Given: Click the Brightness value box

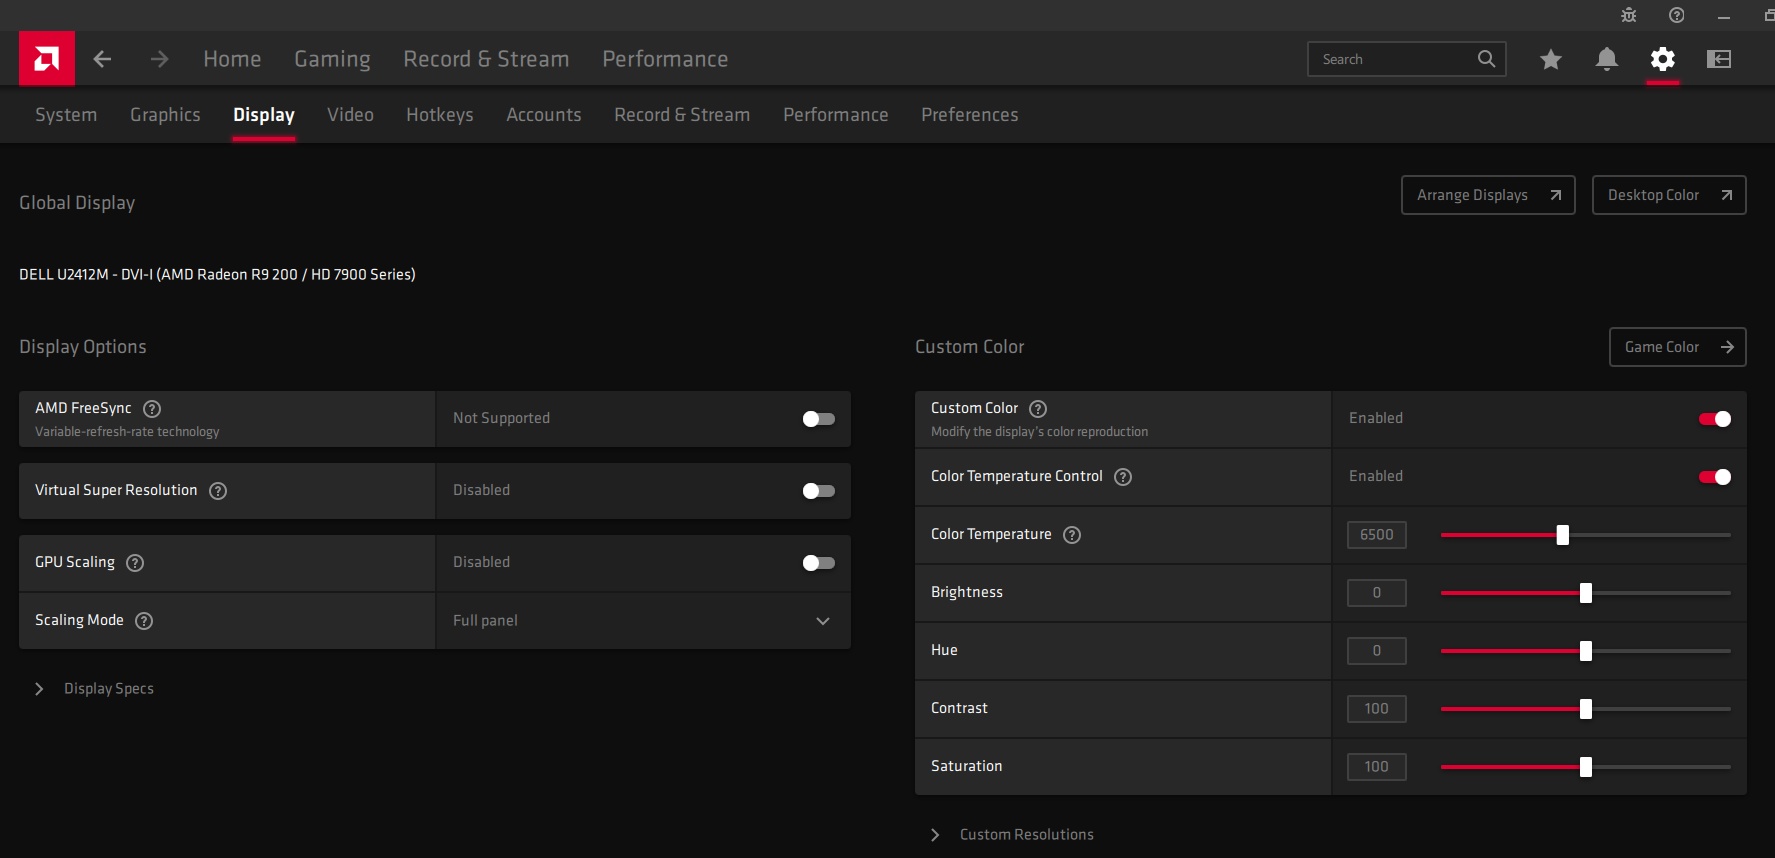Looking at the screenshot, I should click(x=1377, y=593).
